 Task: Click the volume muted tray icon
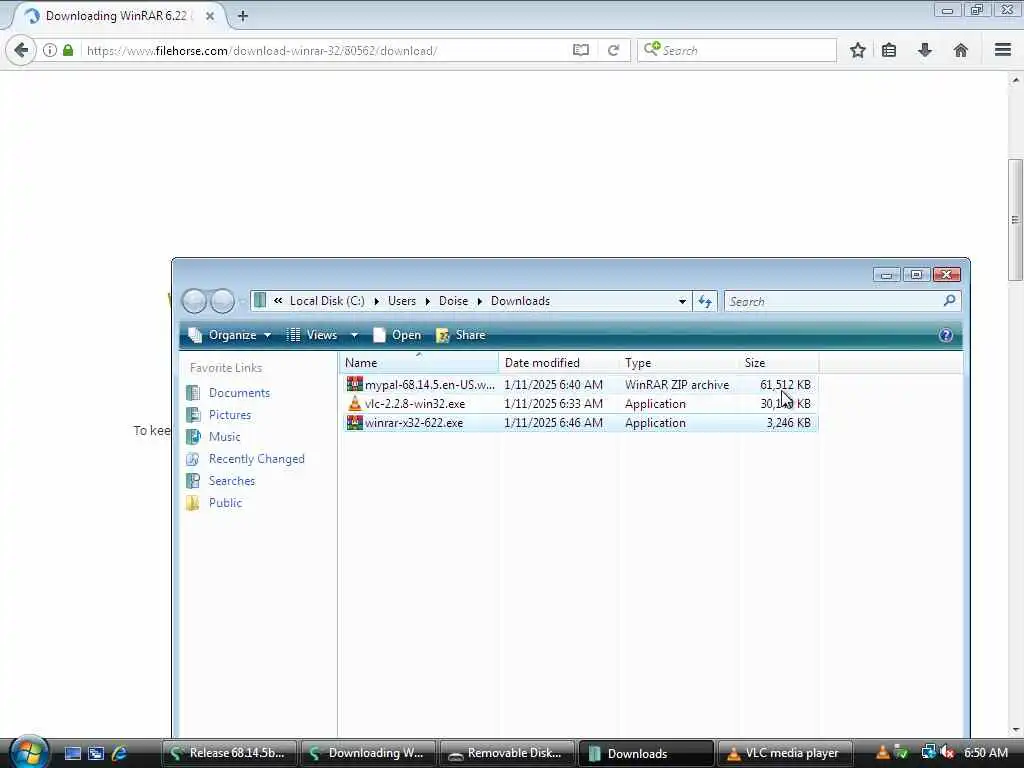point(948,753)
